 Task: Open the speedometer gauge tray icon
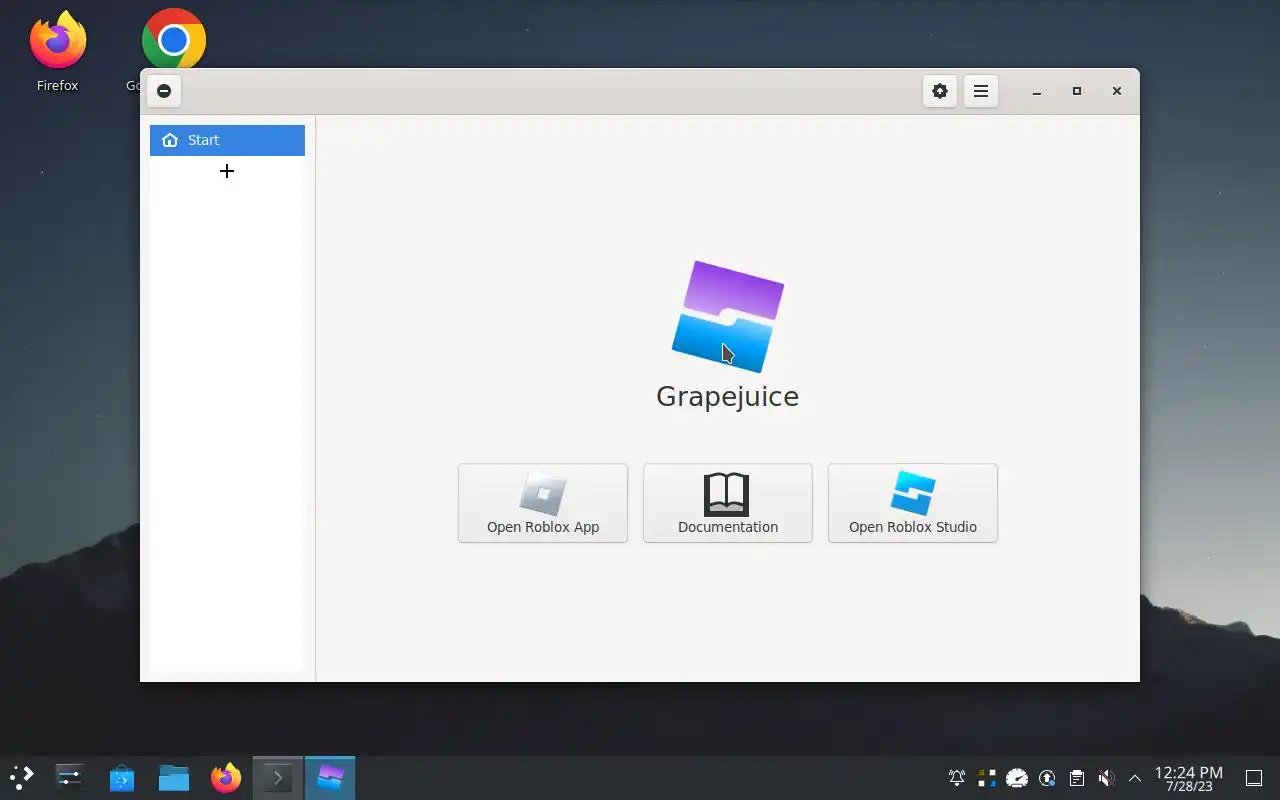pyautogui.click(x=1017, y=778)
